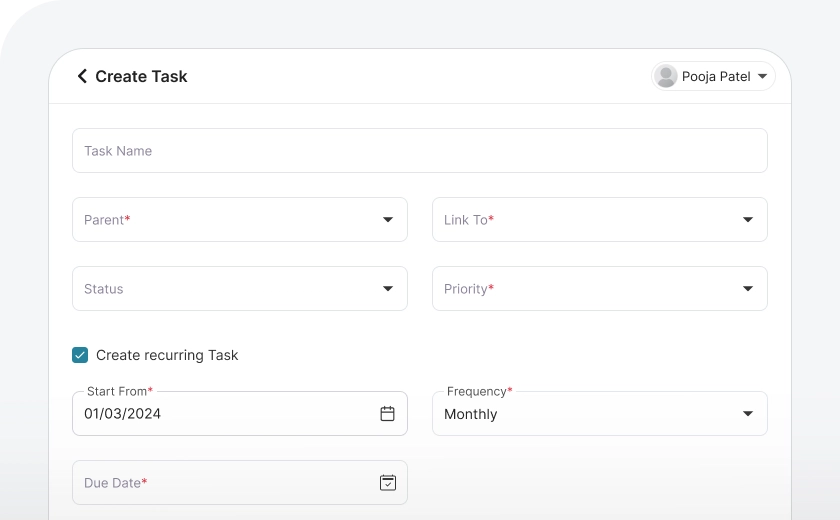Viewport: 840px width, 520px height.
Task: Focus the Task Name input field
Action: (x=420, y=151)
